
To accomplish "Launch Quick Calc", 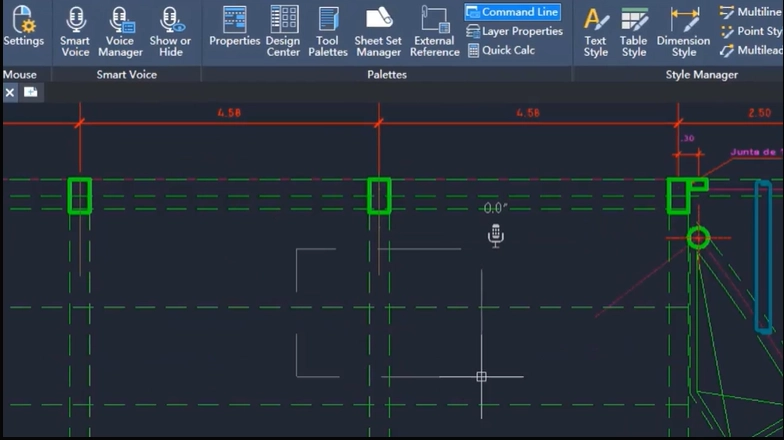I will point(502,50).
